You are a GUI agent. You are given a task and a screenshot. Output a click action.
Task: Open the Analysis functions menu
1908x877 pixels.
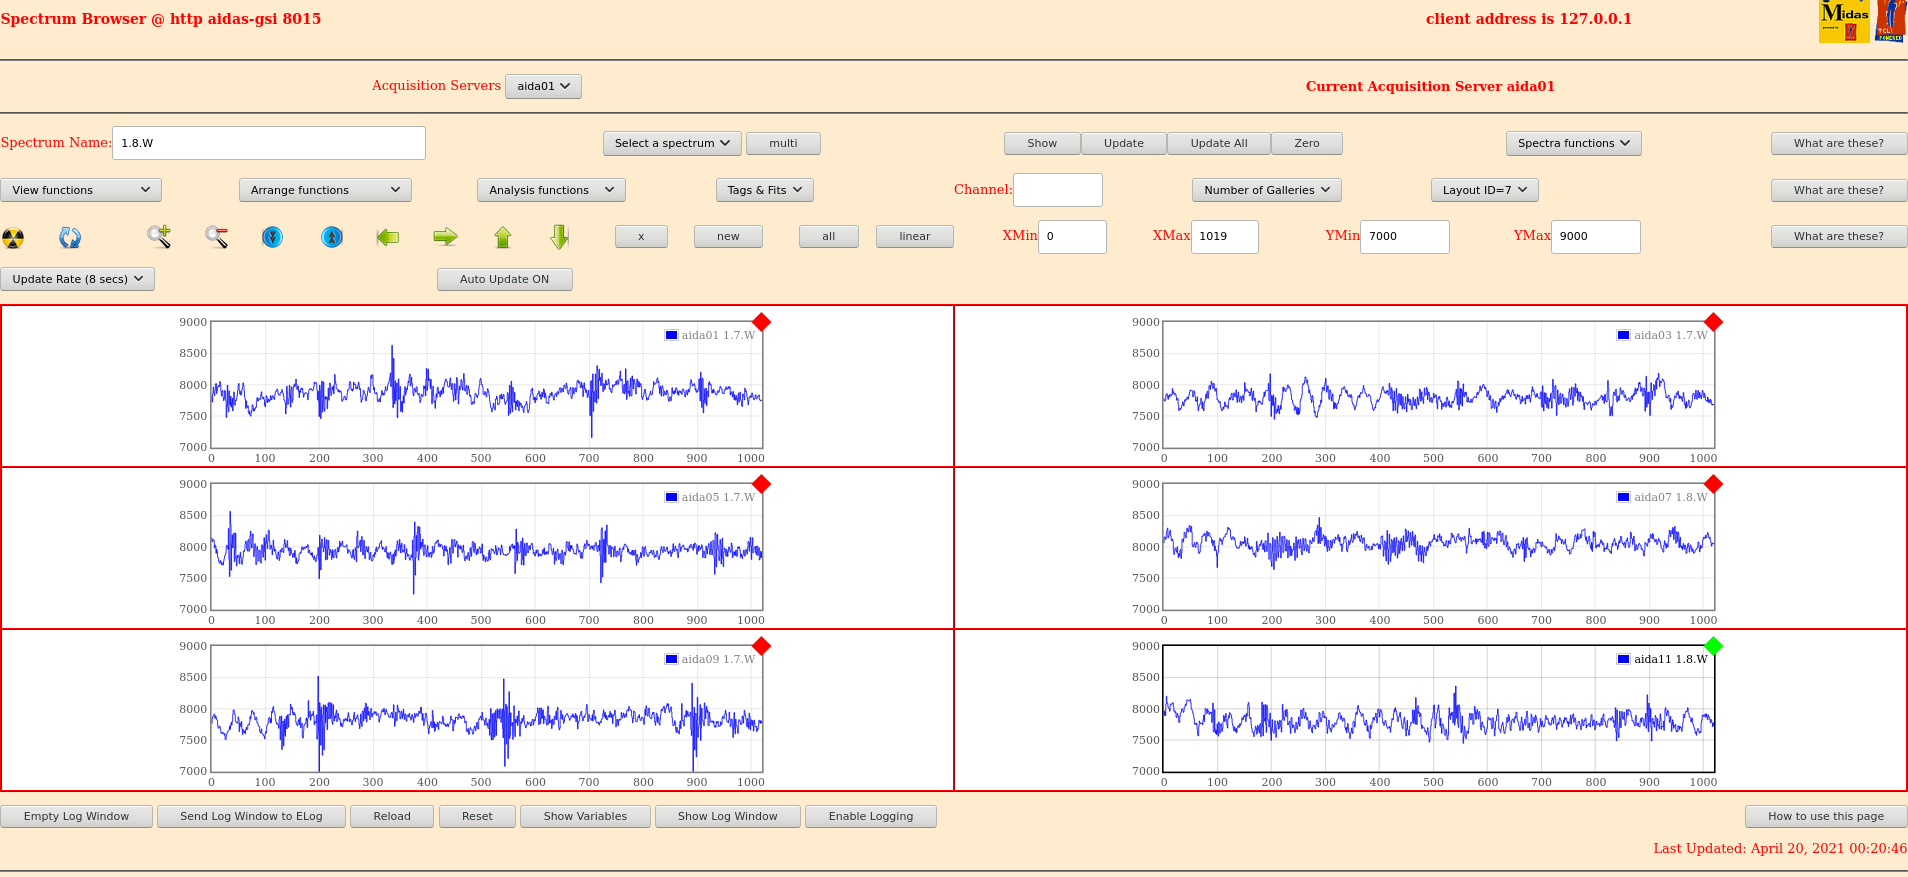click(x=551, y=190)
